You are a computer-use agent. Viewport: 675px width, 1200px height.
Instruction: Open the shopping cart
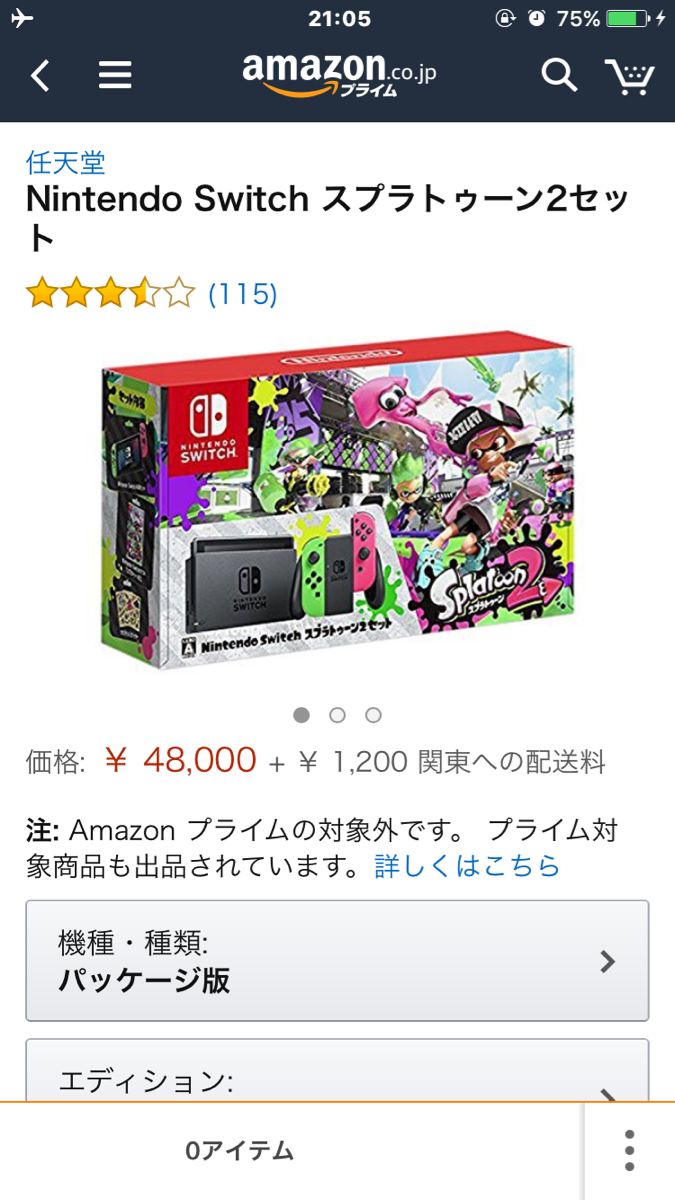tap(629, 76)
